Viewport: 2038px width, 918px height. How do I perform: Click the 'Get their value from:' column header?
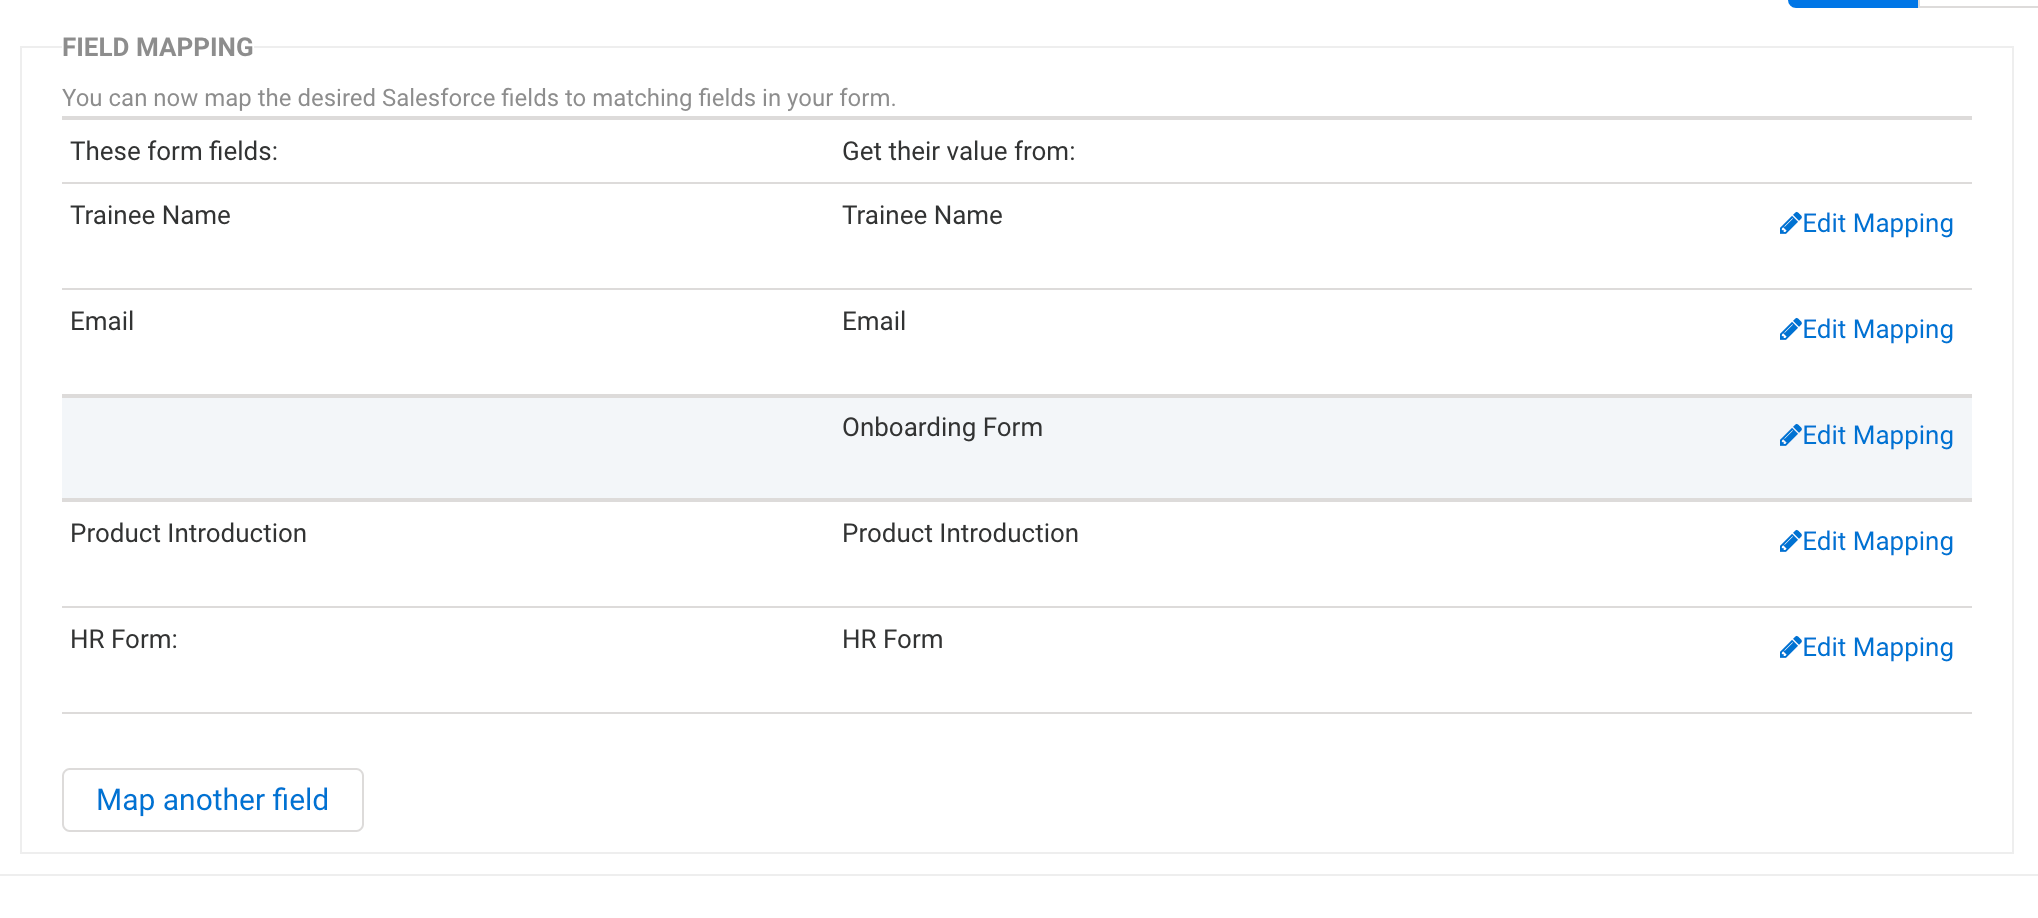click(958, 151)
